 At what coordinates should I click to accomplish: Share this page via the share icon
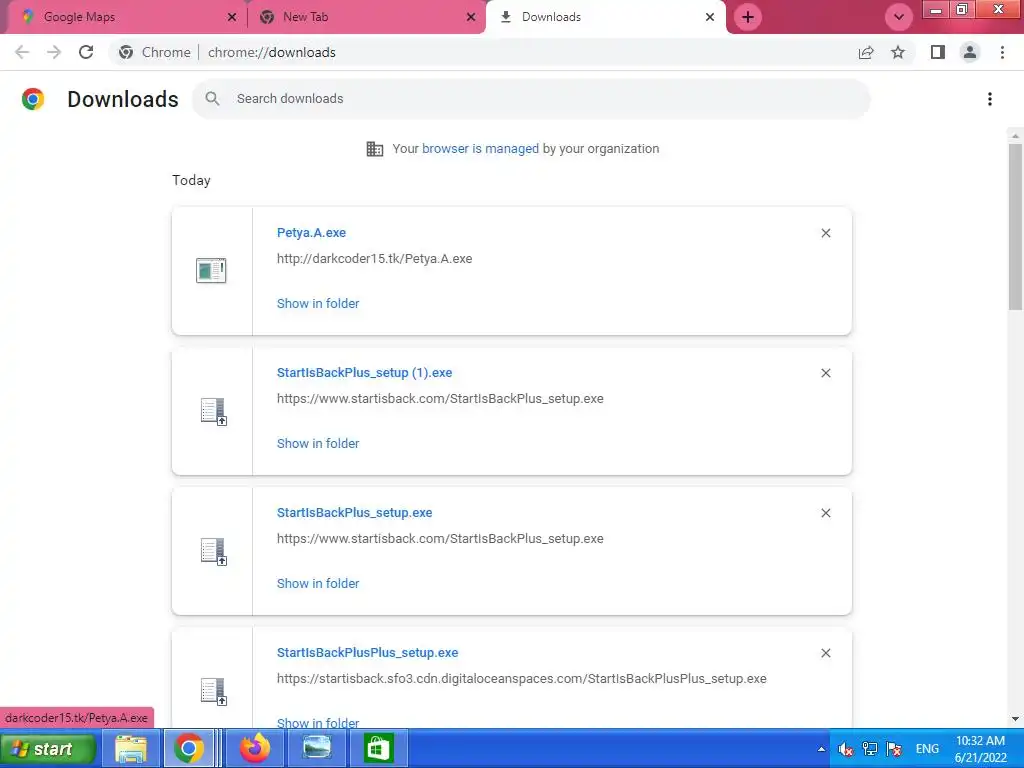coord(866,52)
